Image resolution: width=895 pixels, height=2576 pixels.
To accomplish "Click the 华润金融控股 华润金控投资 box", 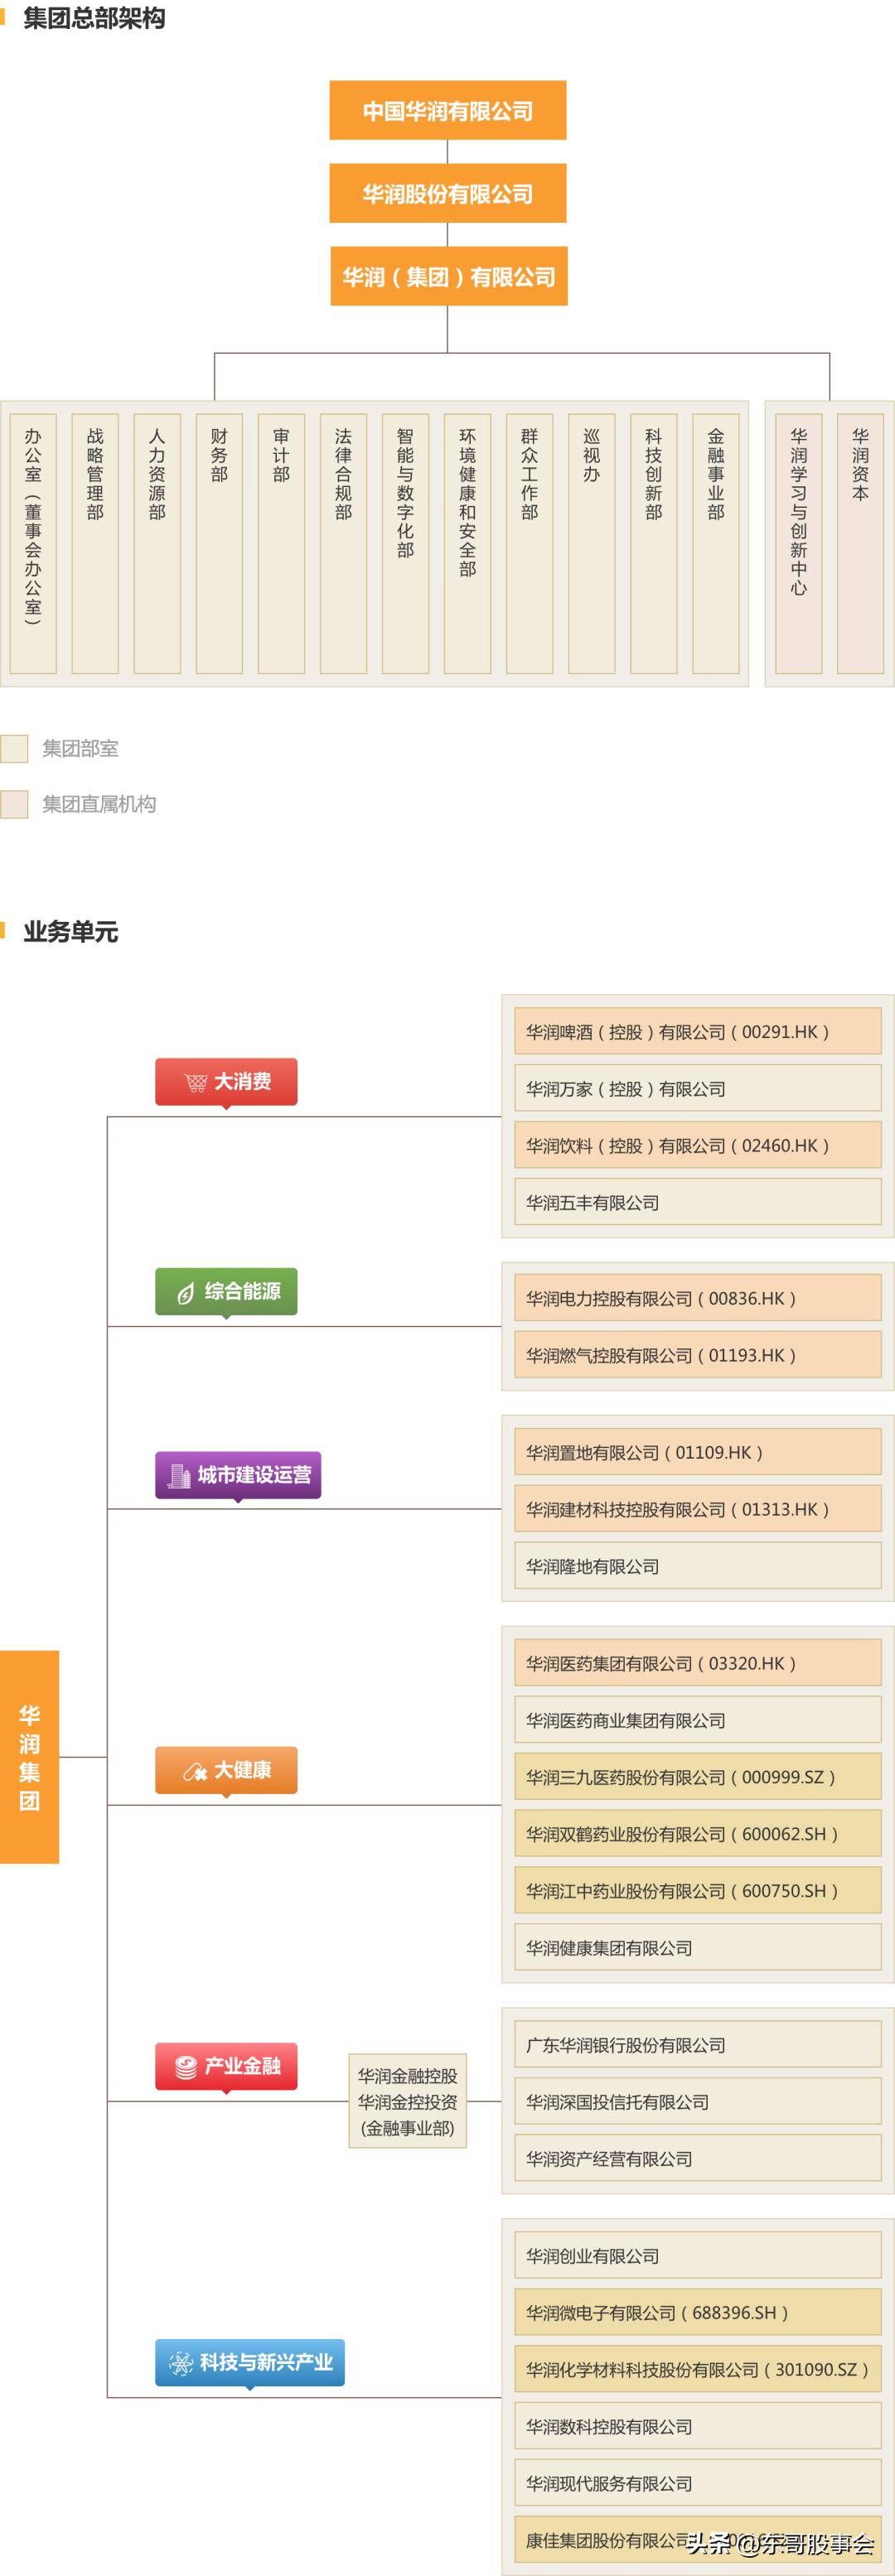I will (407, 2102).
